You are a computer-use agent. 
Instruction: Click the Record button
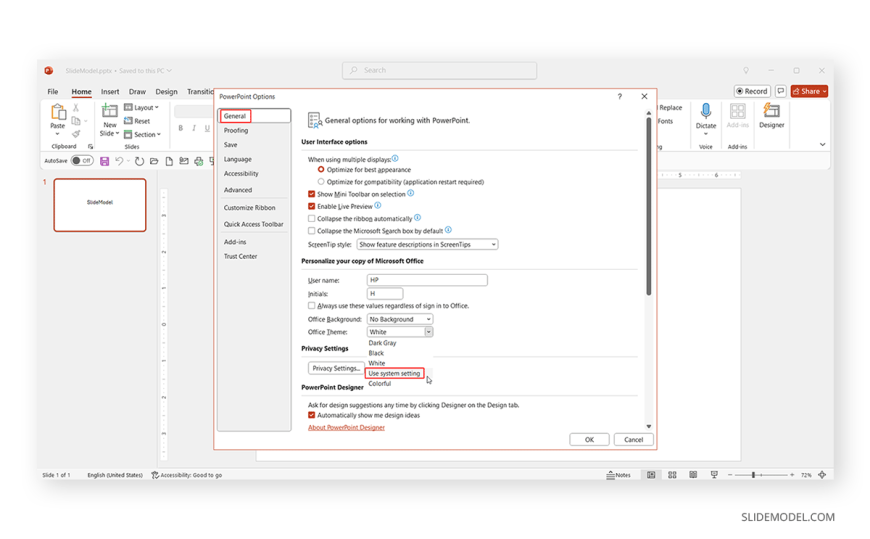pos(752,91)
